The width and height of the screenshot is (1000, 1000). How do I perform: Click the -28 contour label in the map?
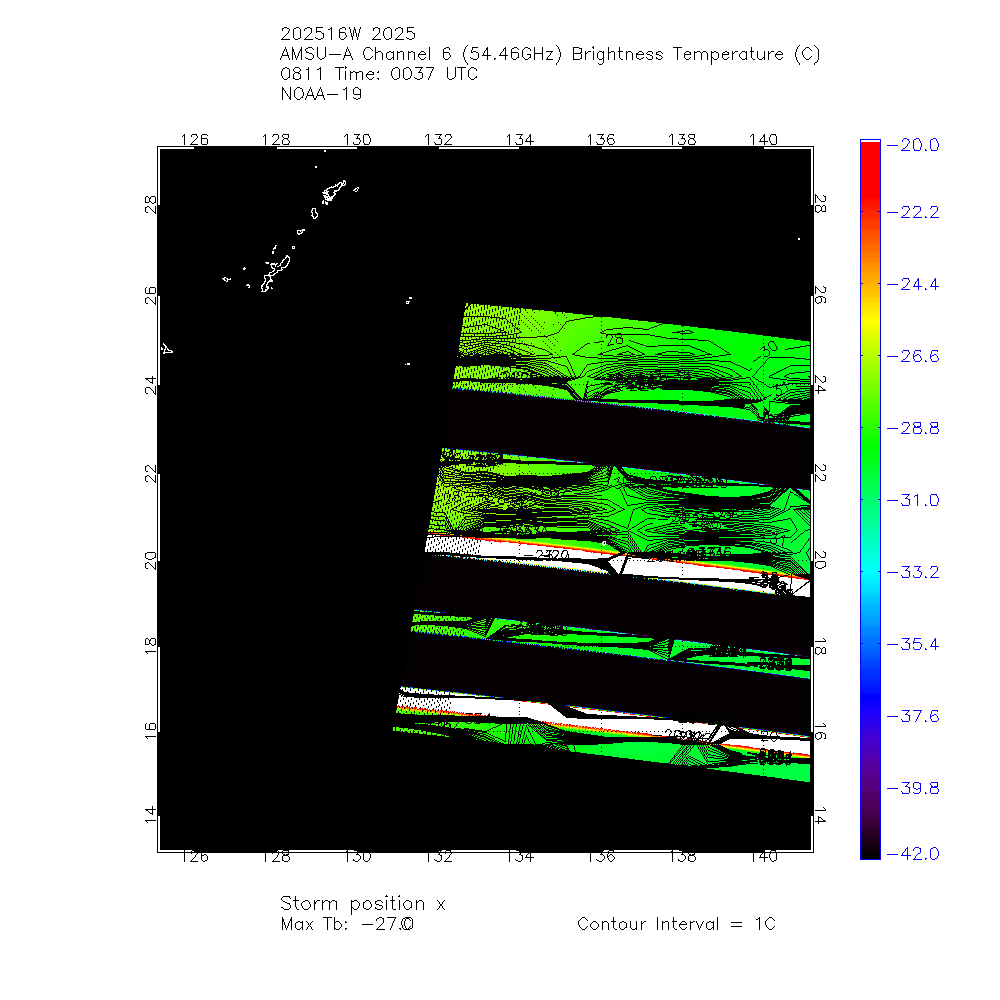[x=610, y=340]
